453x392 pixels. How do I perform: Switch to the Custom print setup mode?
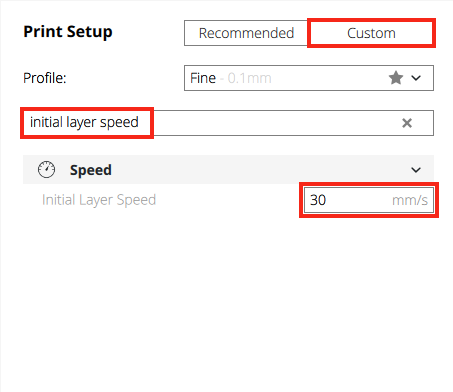tap(371, 33)
